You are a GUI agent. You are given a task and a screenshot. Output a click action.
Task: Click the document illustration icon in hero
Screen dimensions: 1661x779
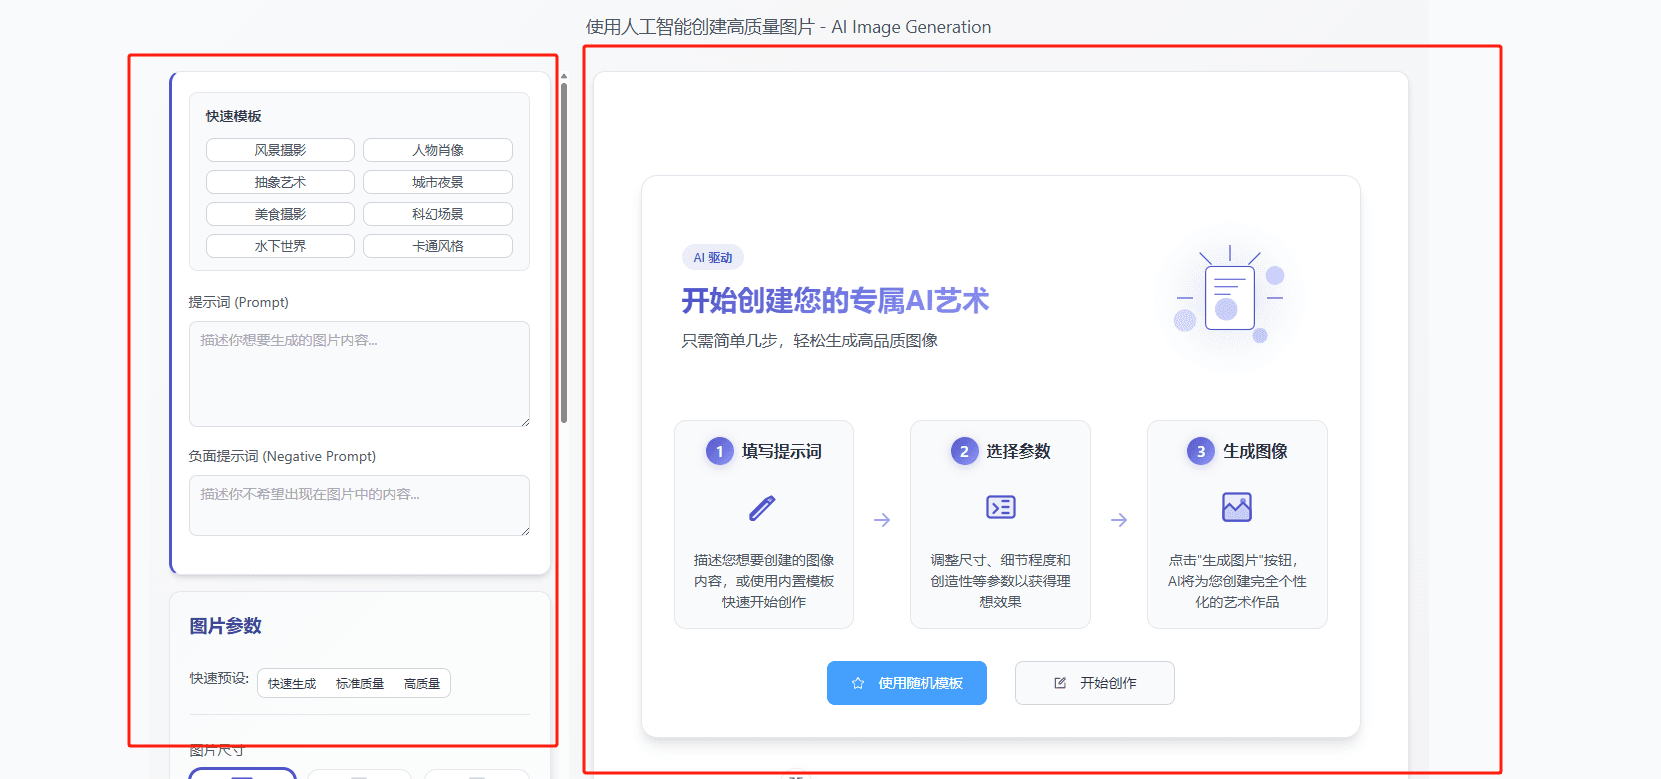[x=1230, y=298]
